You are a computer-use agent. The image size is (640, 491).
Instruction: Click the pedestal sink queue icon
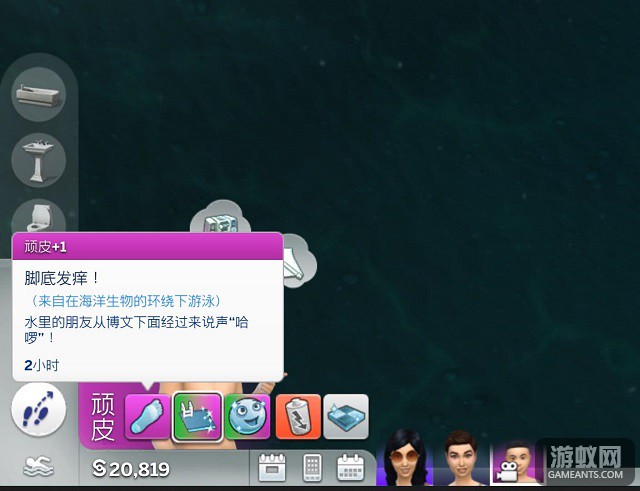[x=38, y=160]
